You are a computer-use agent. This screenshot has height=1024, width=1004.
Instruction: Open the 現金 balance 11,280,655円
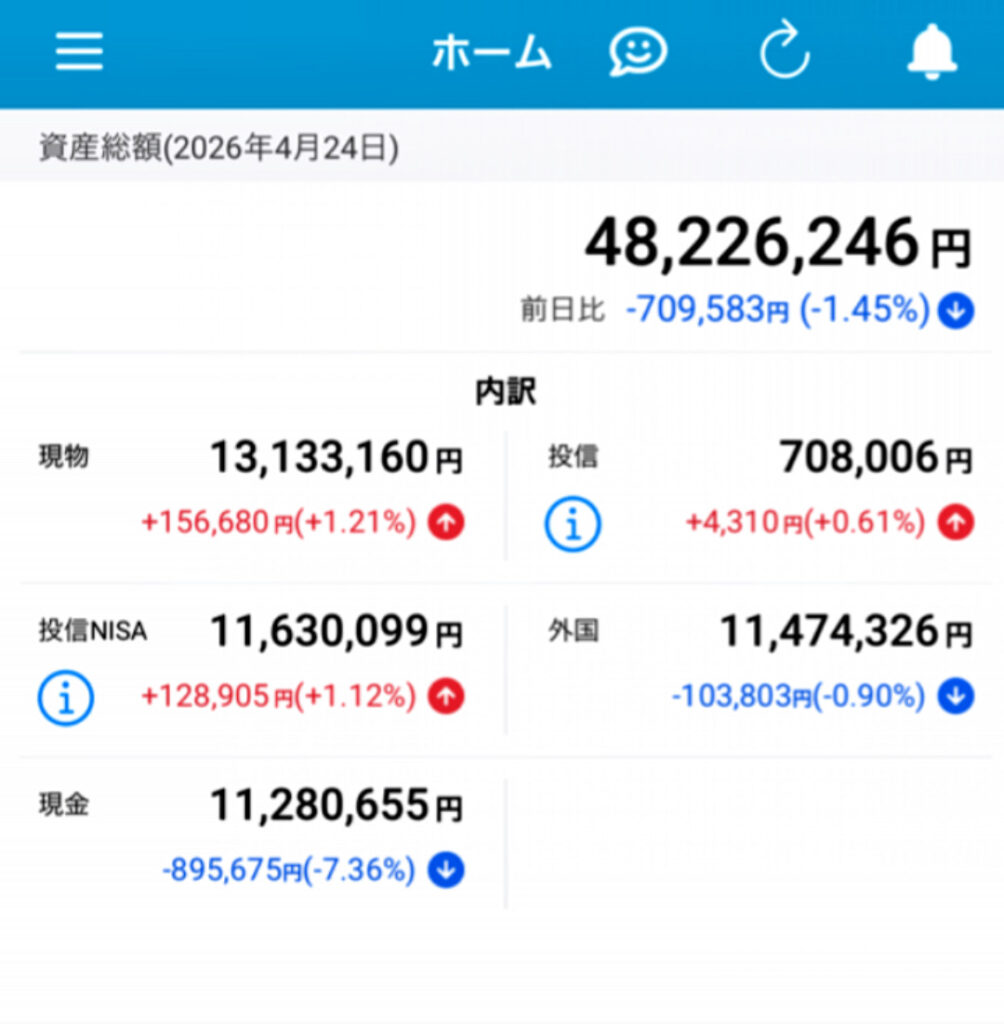pos(335,806)
